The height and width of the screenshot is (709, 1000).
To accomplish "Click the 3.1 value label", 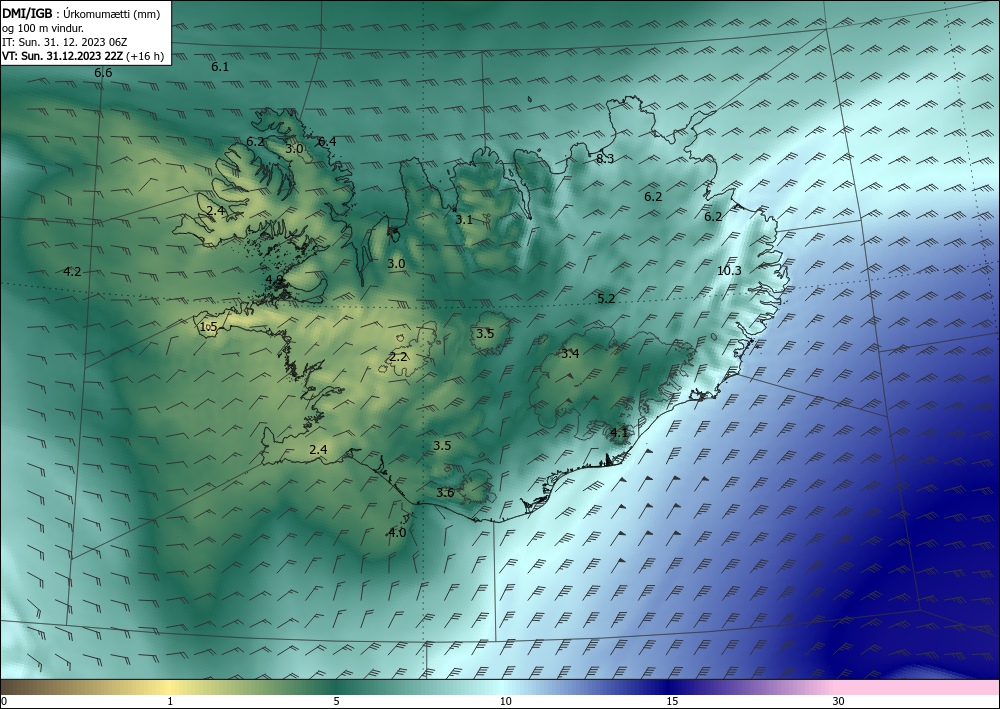I will pyautogui.click(x=464, y=219).
